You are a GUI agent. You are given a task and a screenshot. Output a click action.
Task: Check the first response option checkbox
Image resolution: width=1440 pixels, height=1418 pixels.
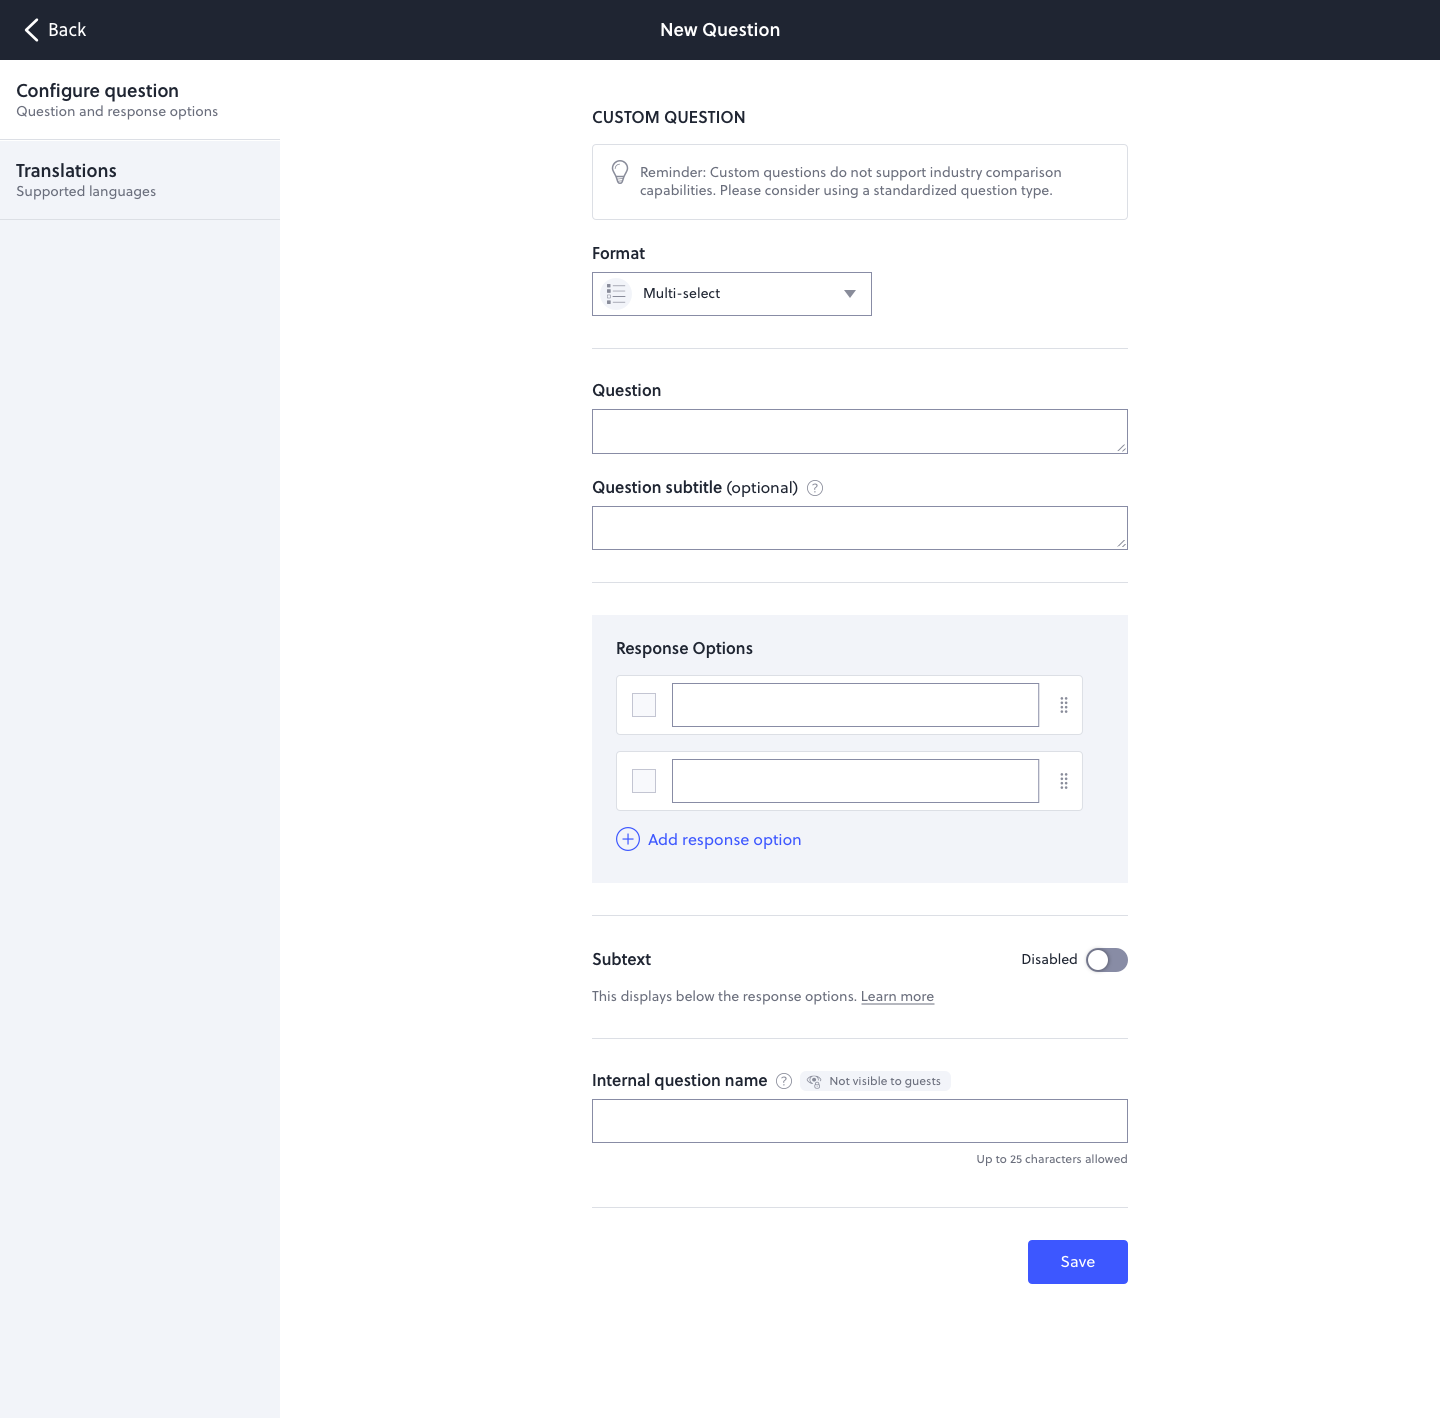click(643, 705)
